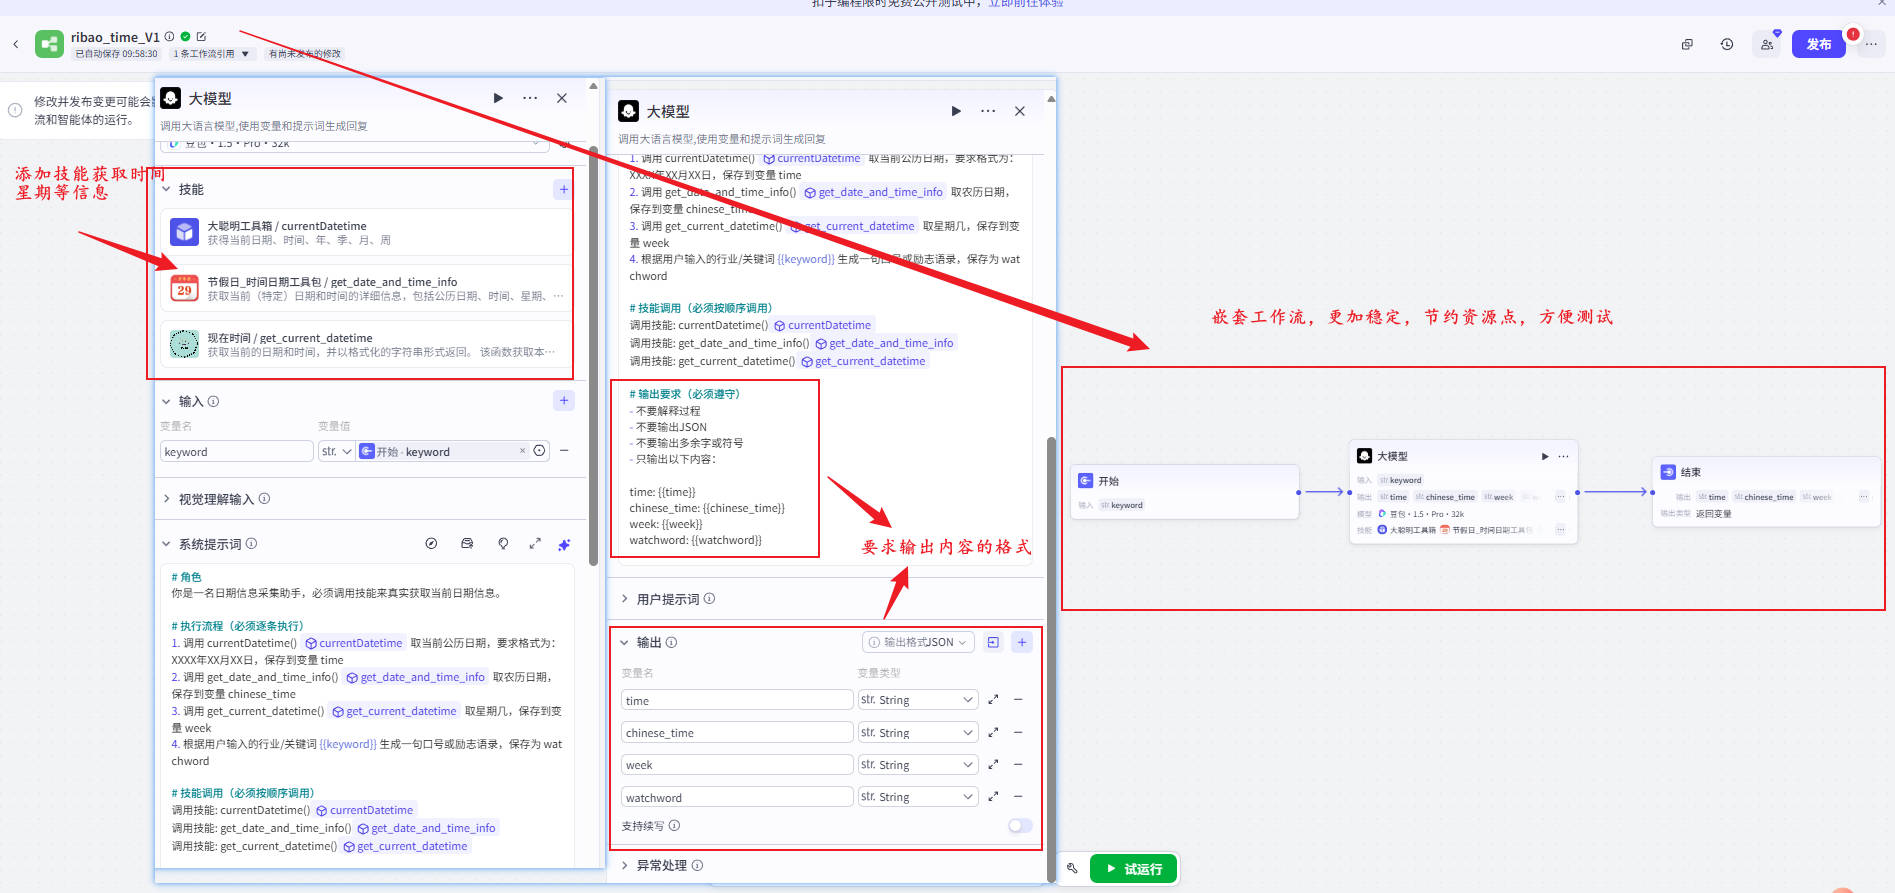The image size is (1895, 893).
Task: Select the 大聪明工具箱 currentDatetime skill
Action: tap(365, 233)
